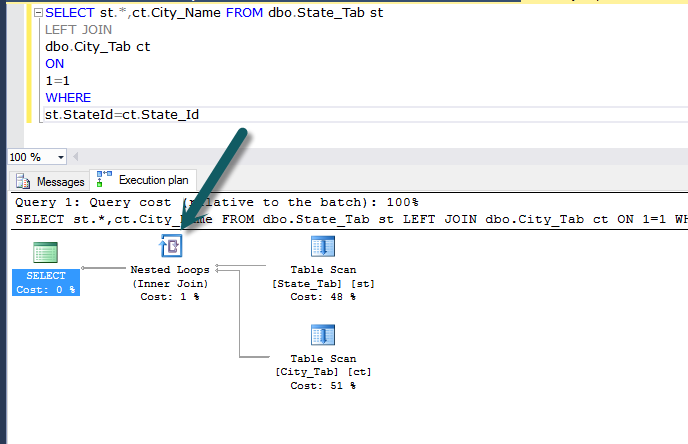Image resolution: width=688 pixels, height=444 pixels.
Task: Click the Messages tab icon
Action: pyautogui.click(x=23, y=181)
